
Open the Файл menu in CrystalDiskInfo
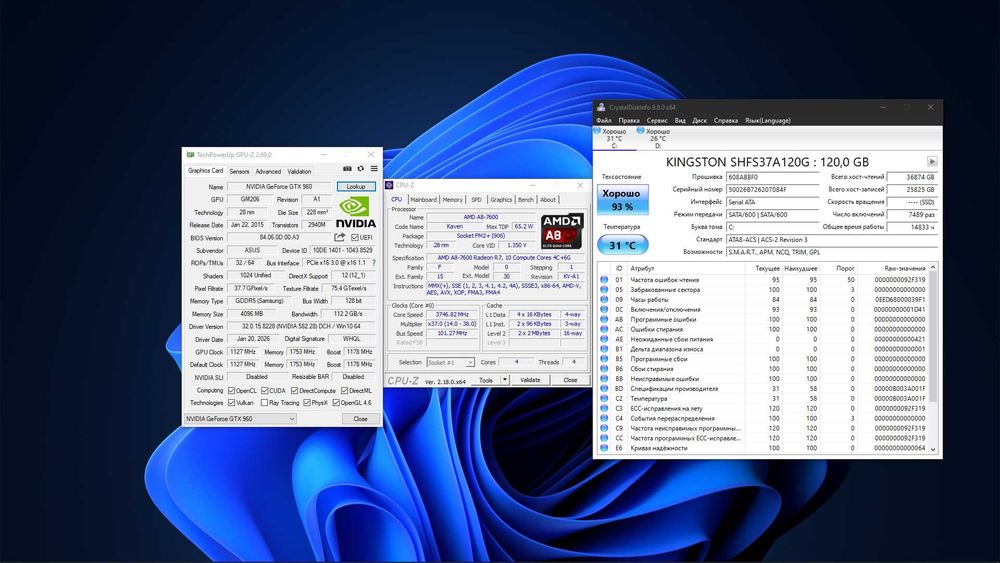point(604,121)
